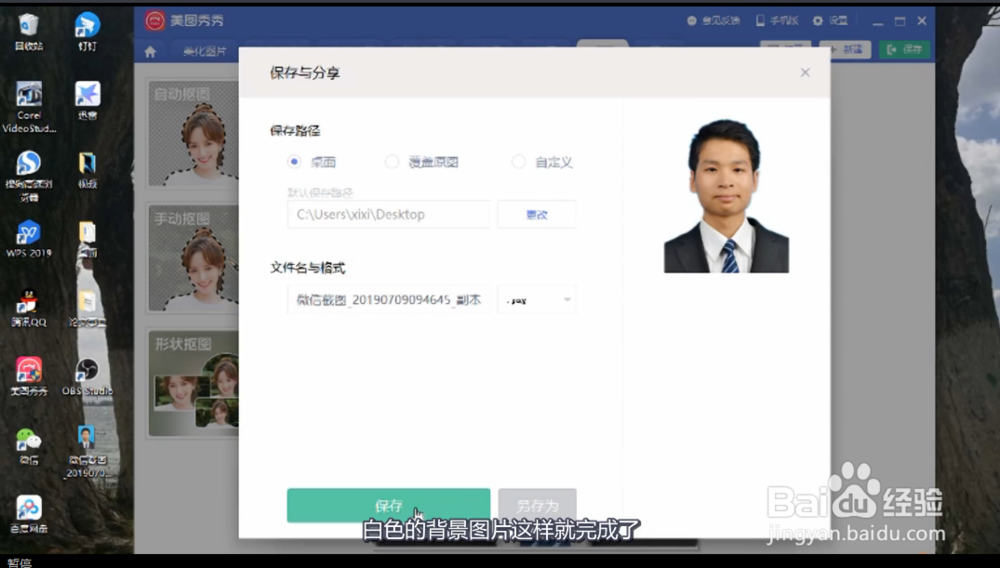The image size is (1000, 568).
Task: Close the Save and Share dialog
Action: (x=805, y=73)
